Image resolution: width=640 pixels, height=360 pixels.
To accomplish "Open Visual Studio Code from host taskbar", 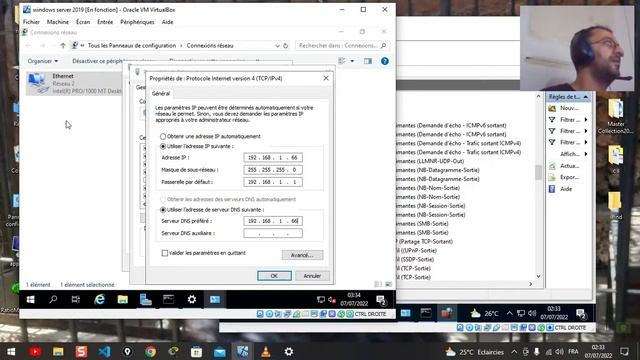I will coord(104,351).
